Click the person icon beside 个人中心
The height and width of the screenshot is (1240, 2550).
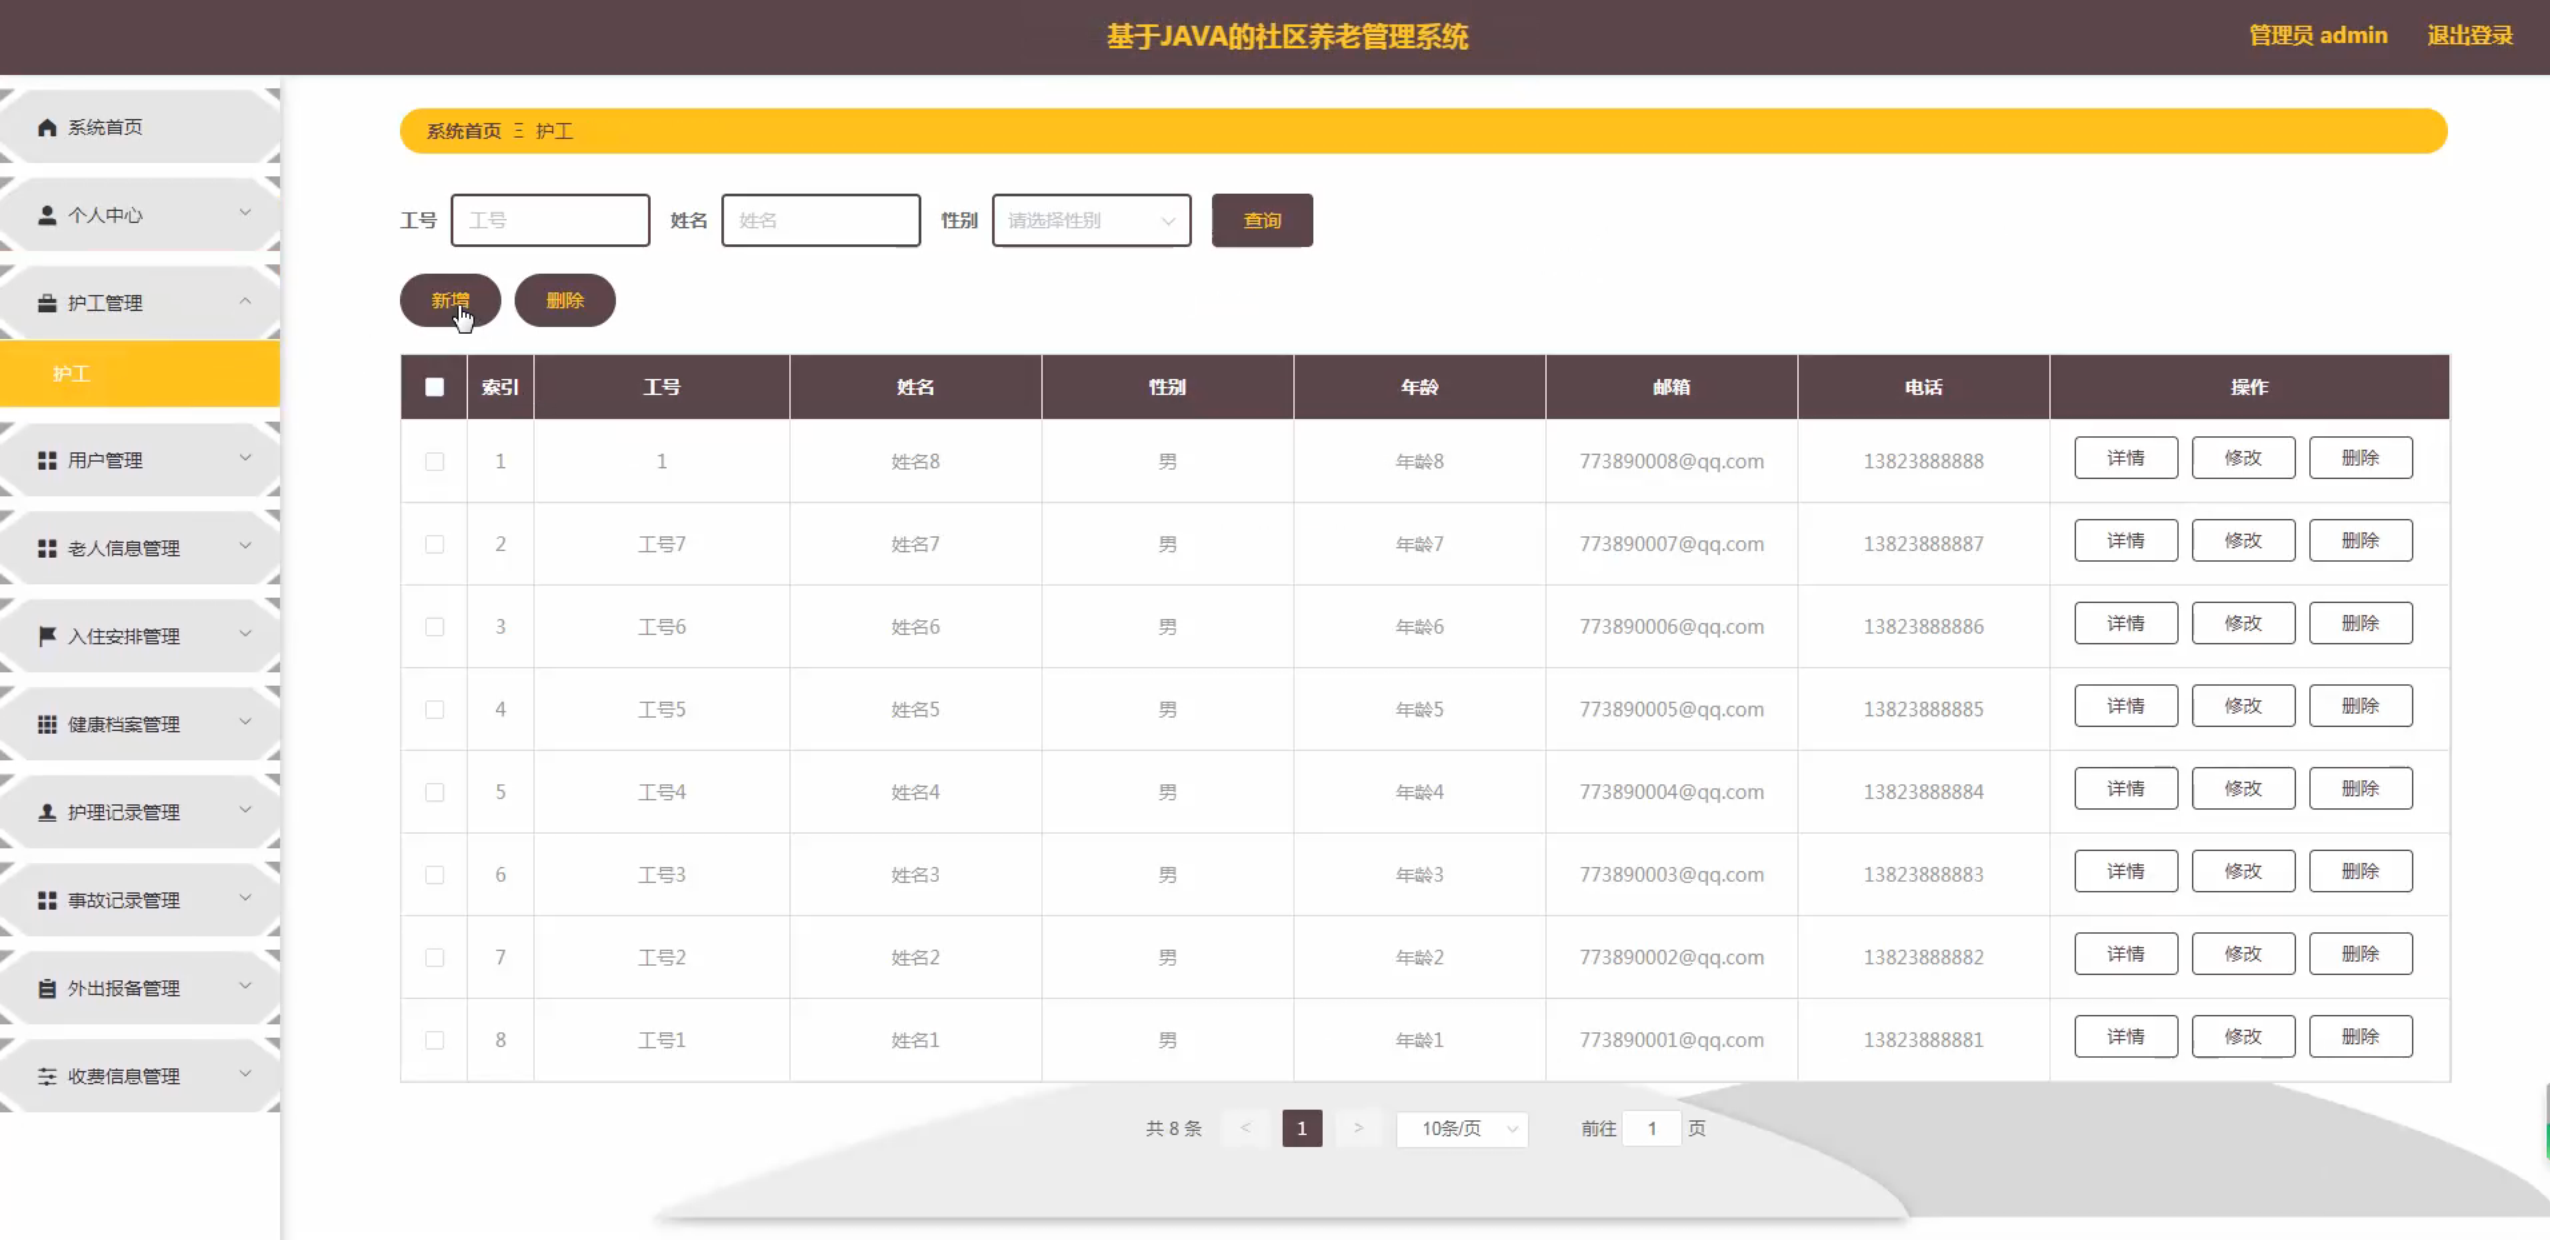click(47, 215)
